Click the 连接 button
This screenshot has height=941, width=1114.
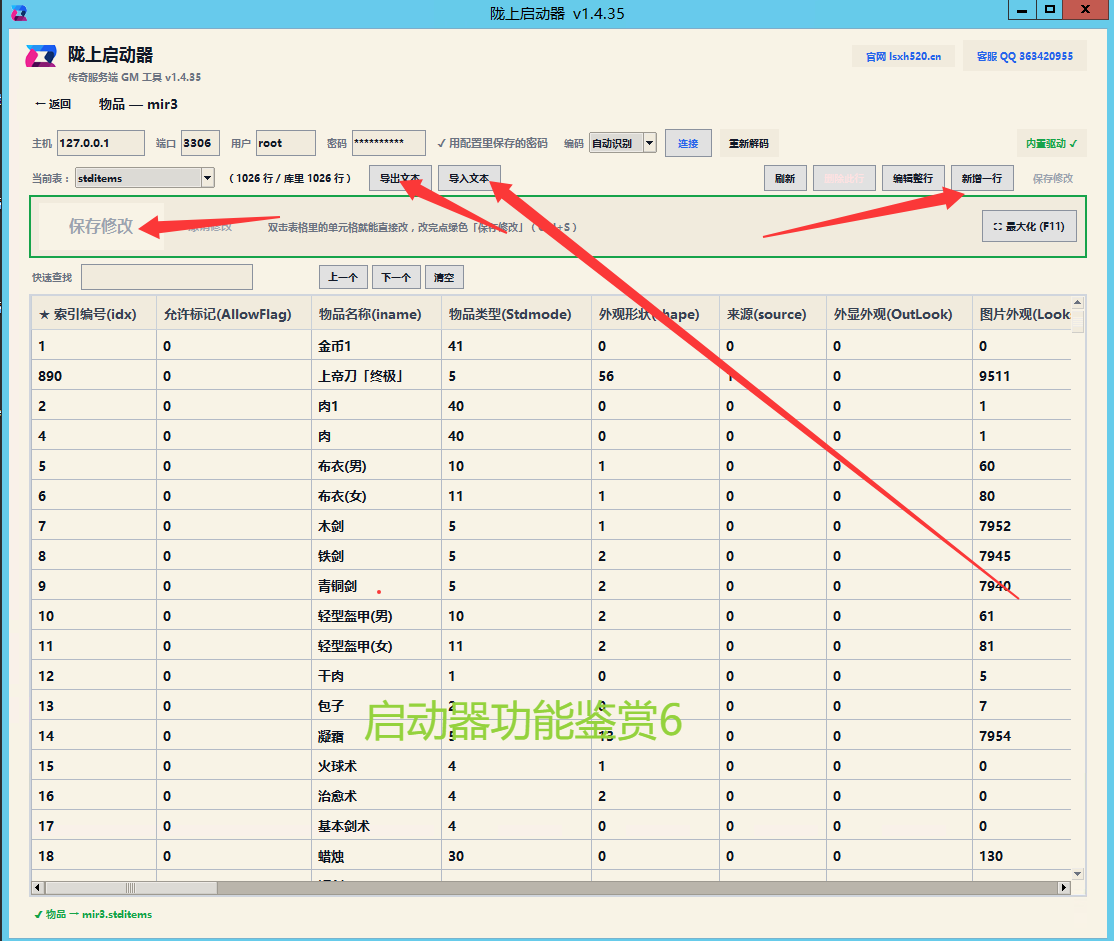pos(688,144)
